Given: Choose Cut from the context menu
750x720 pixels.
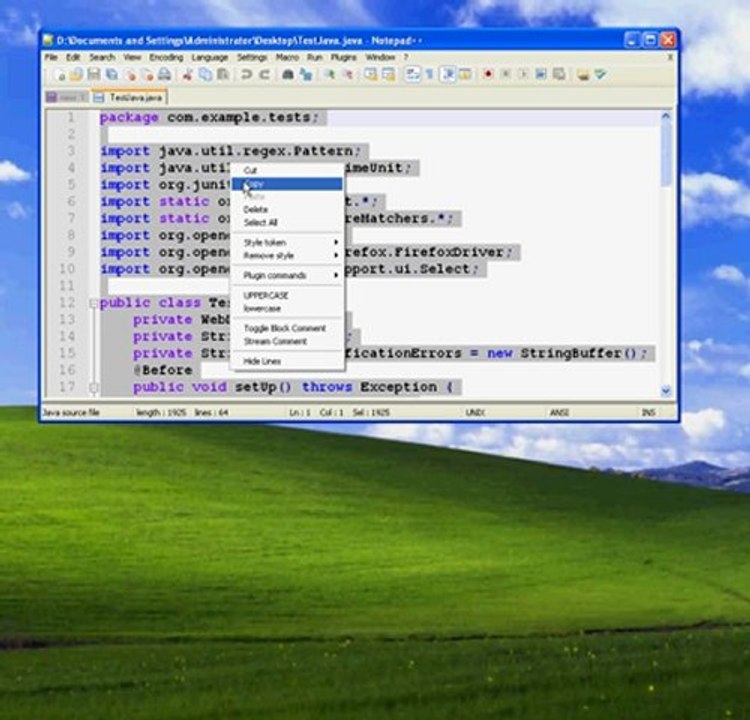Looking at the screenshot, I should [x=287, y=170].
